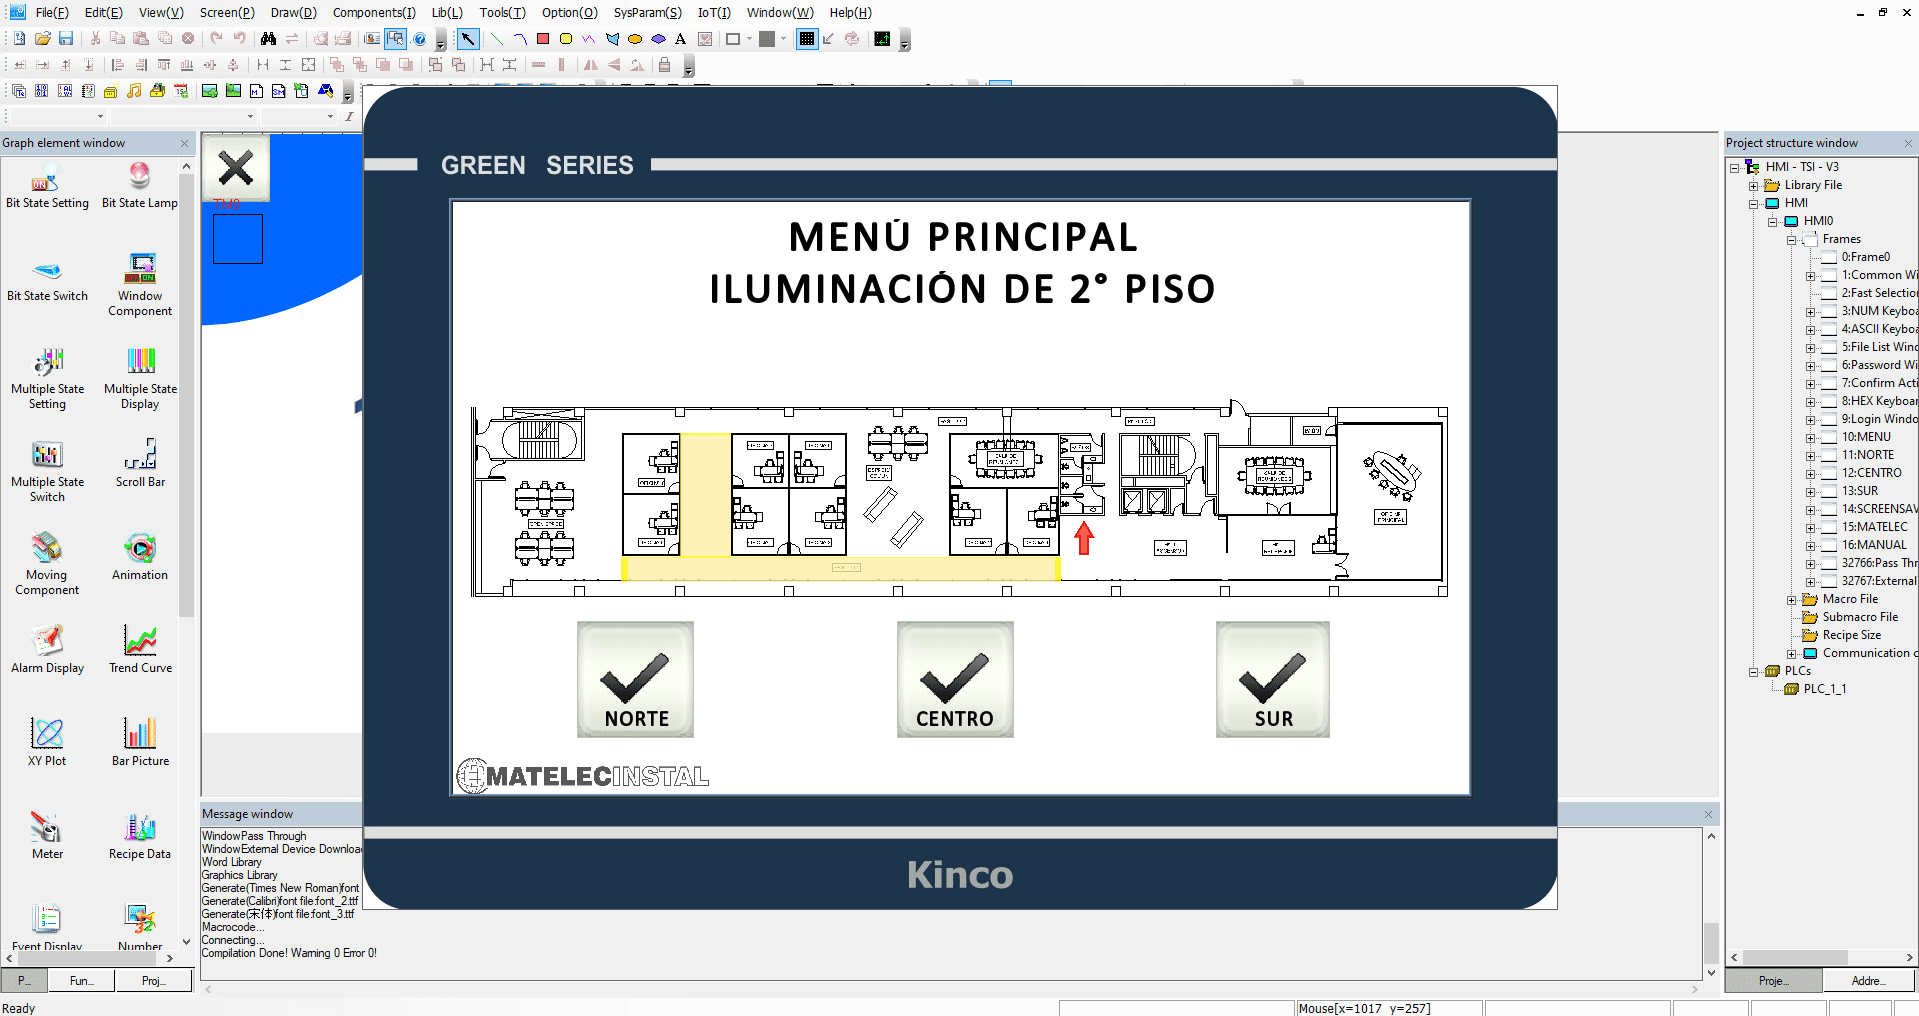This screenshot has width=1919, height=1016.
Task: Select the XY Plot component
Action: coord(46,733)
